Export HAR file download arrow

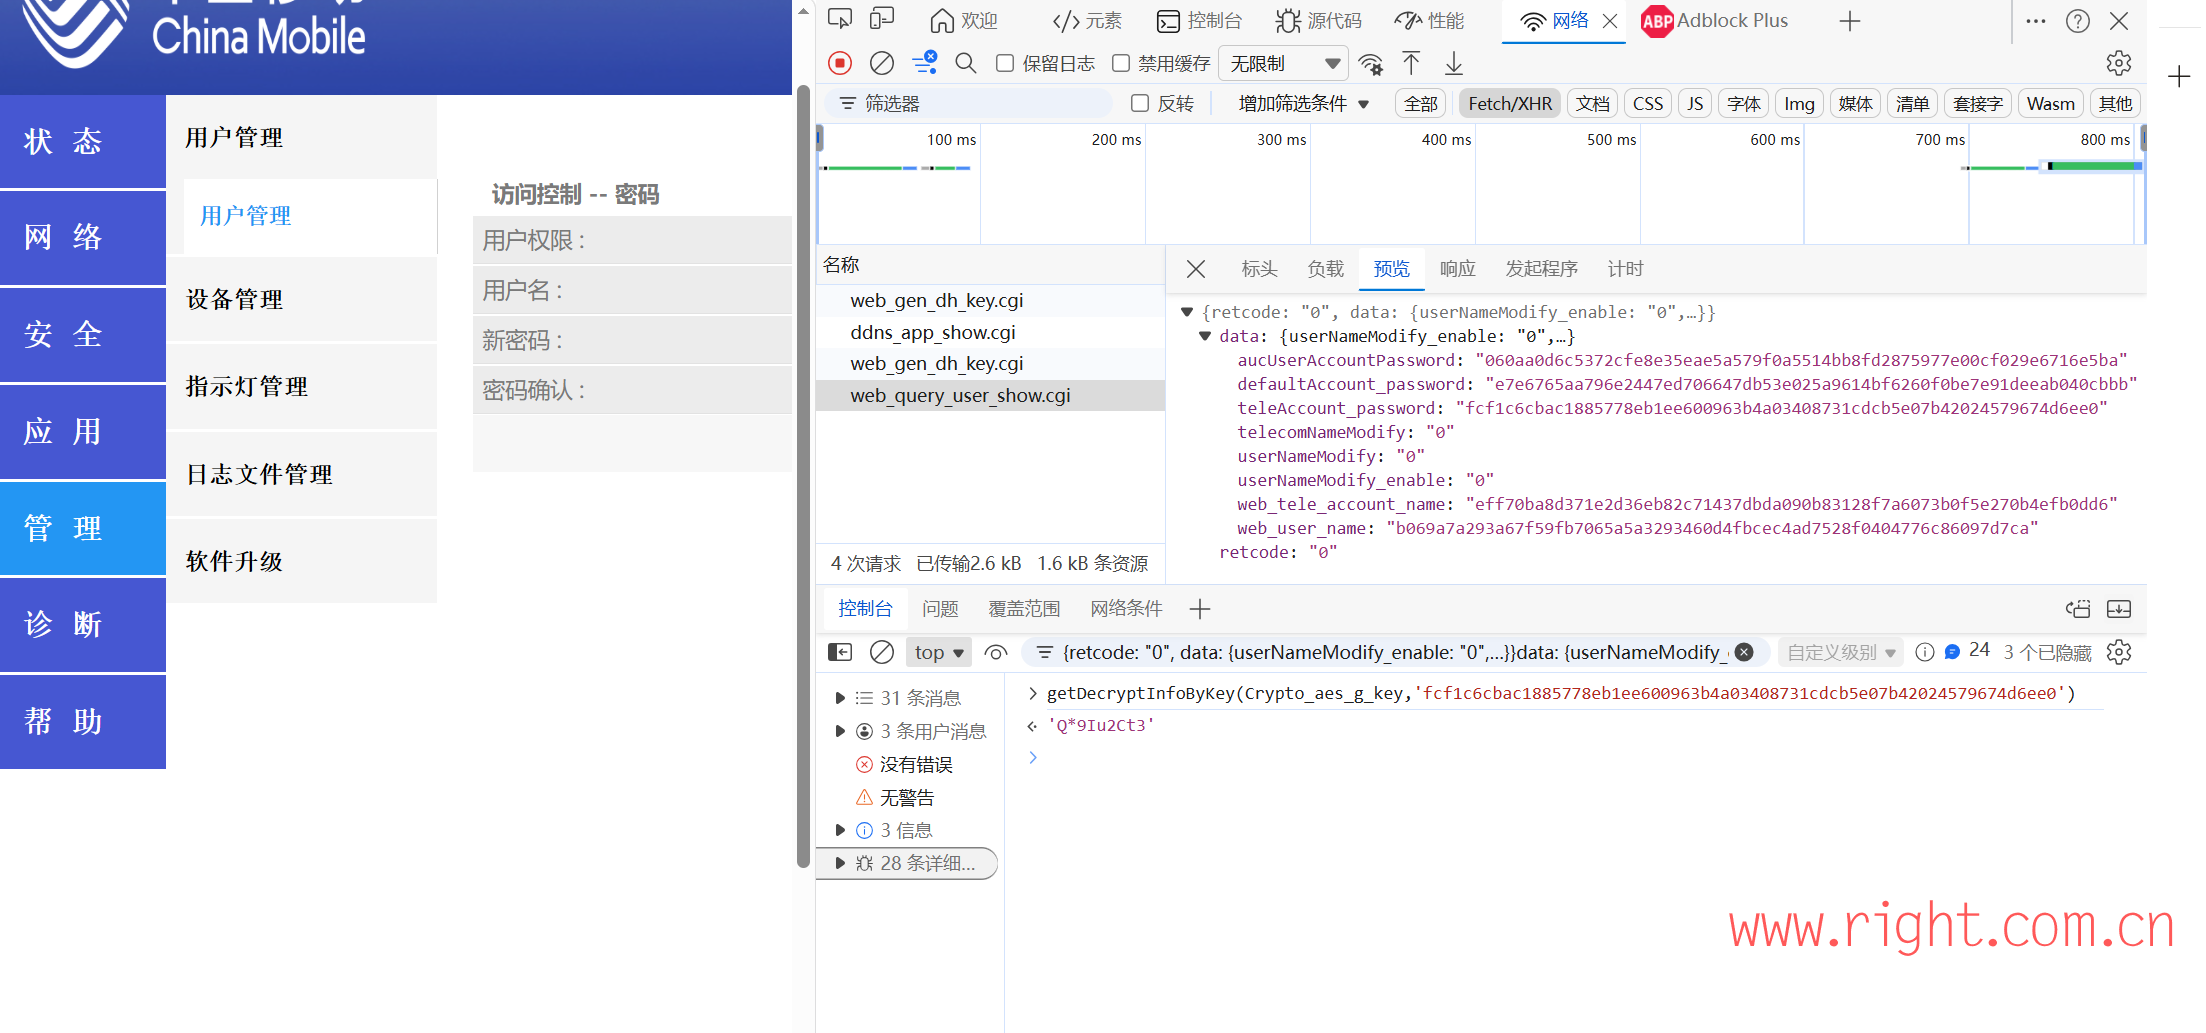pos(1454,64)
